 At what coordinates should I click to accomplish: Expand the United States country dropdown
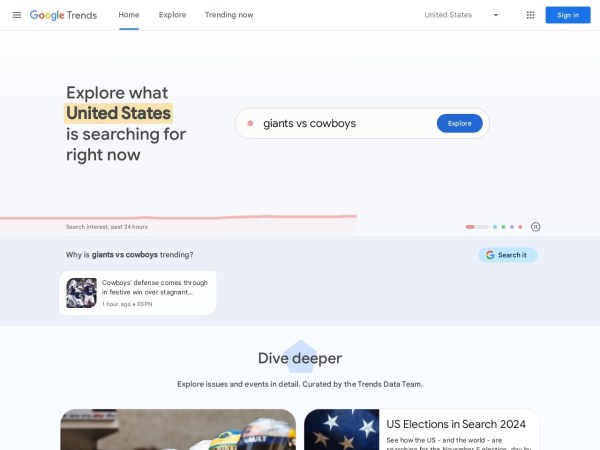[461, 15]
